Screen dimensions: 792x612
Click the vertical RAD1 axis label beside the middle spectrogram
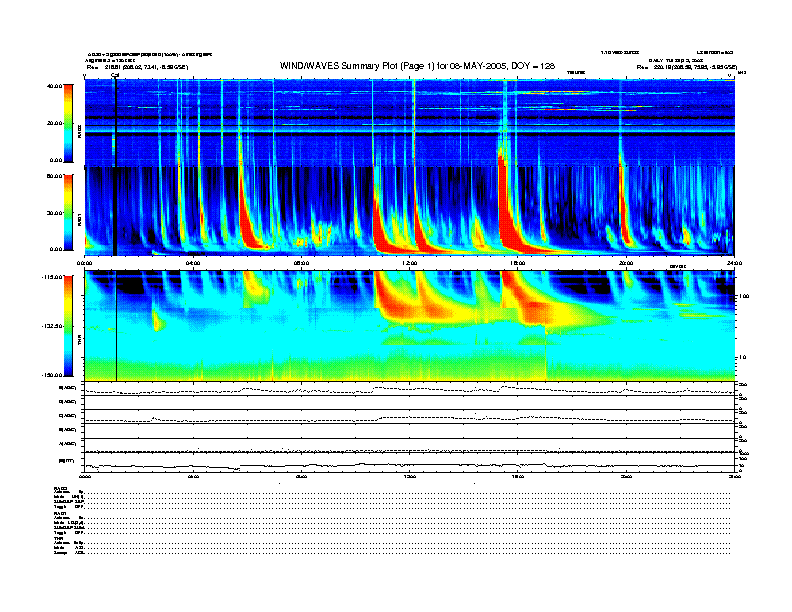click(79, 219)
